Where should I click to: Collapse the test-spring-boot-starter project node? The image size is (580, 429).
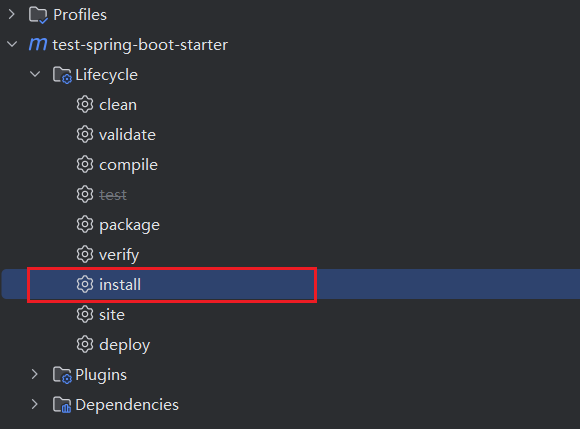point(12,44)
